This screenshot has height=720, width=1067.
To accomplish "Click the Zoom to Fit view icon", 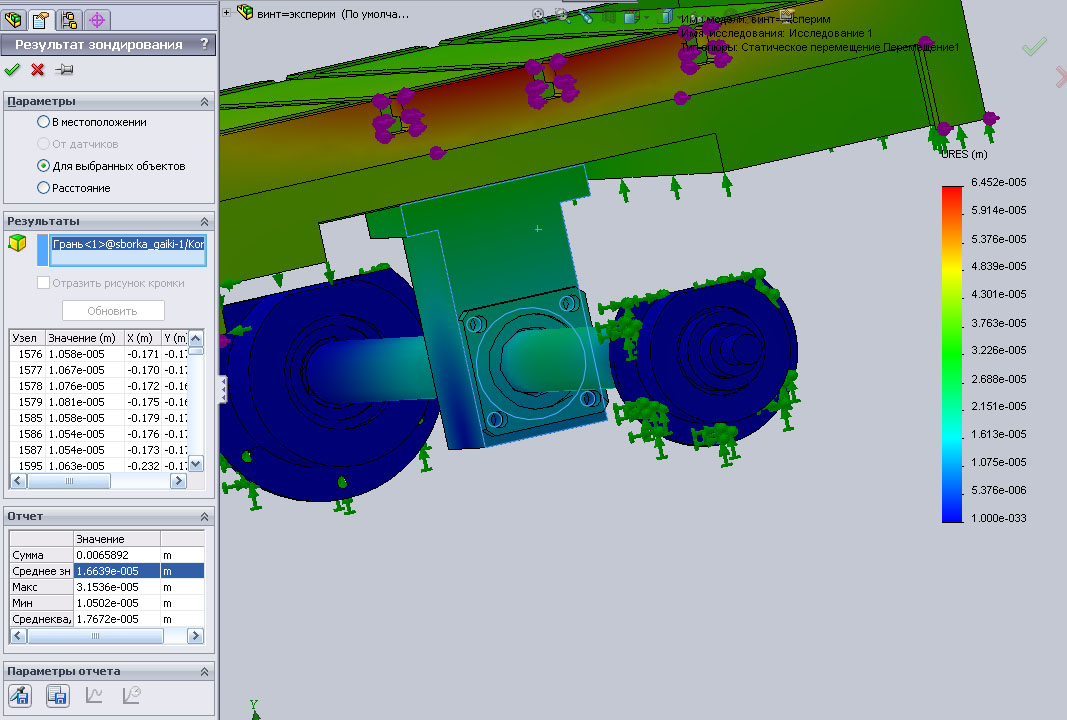I will click(538, 15).
